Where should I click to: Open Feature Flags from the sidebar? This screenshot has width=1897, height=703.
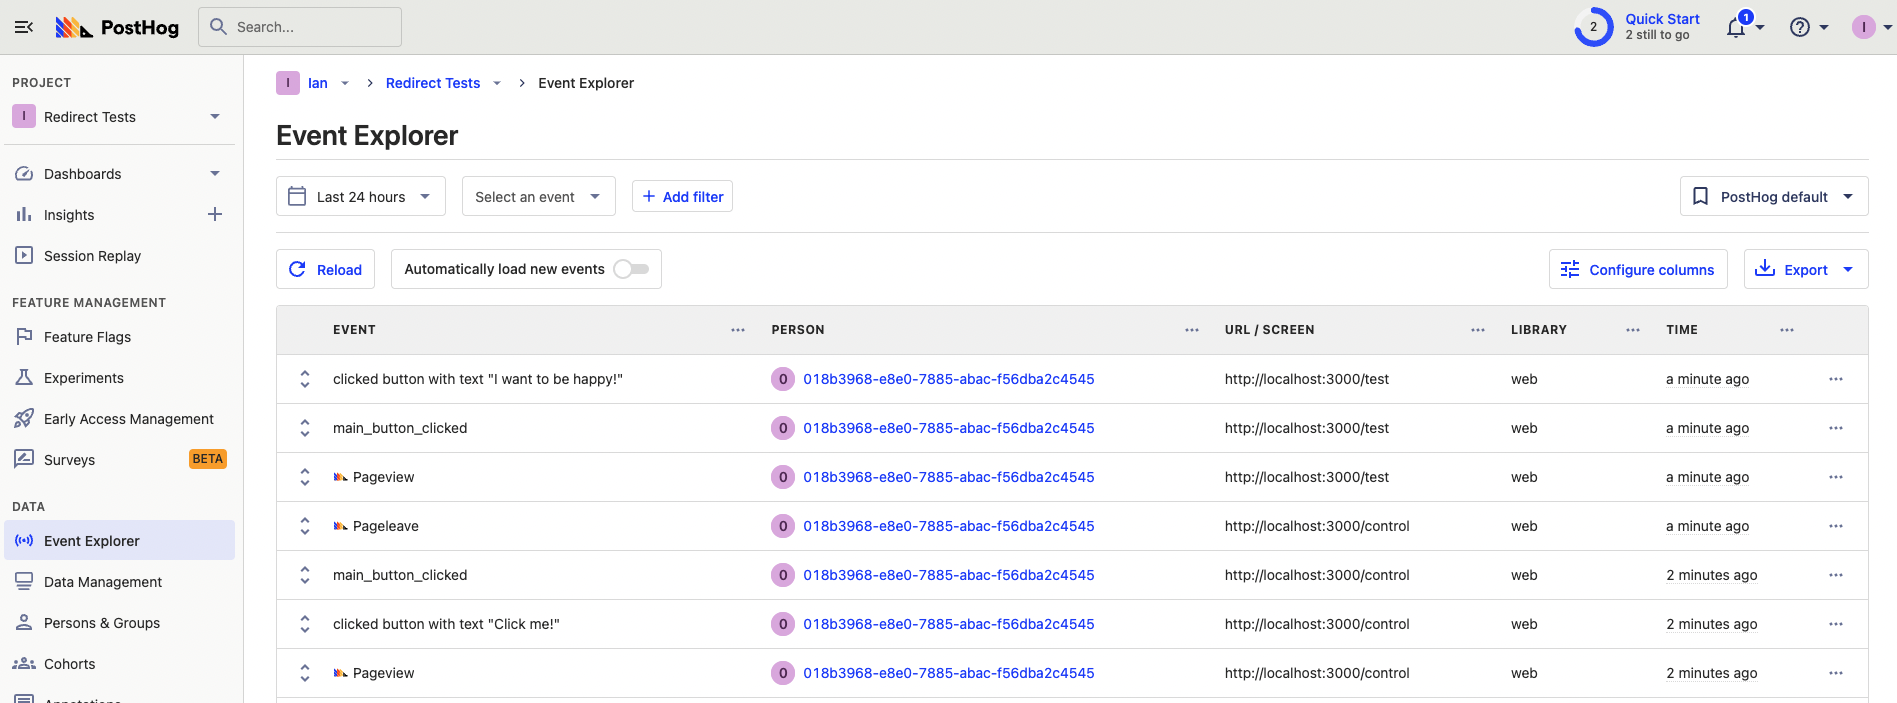(87, 337)
